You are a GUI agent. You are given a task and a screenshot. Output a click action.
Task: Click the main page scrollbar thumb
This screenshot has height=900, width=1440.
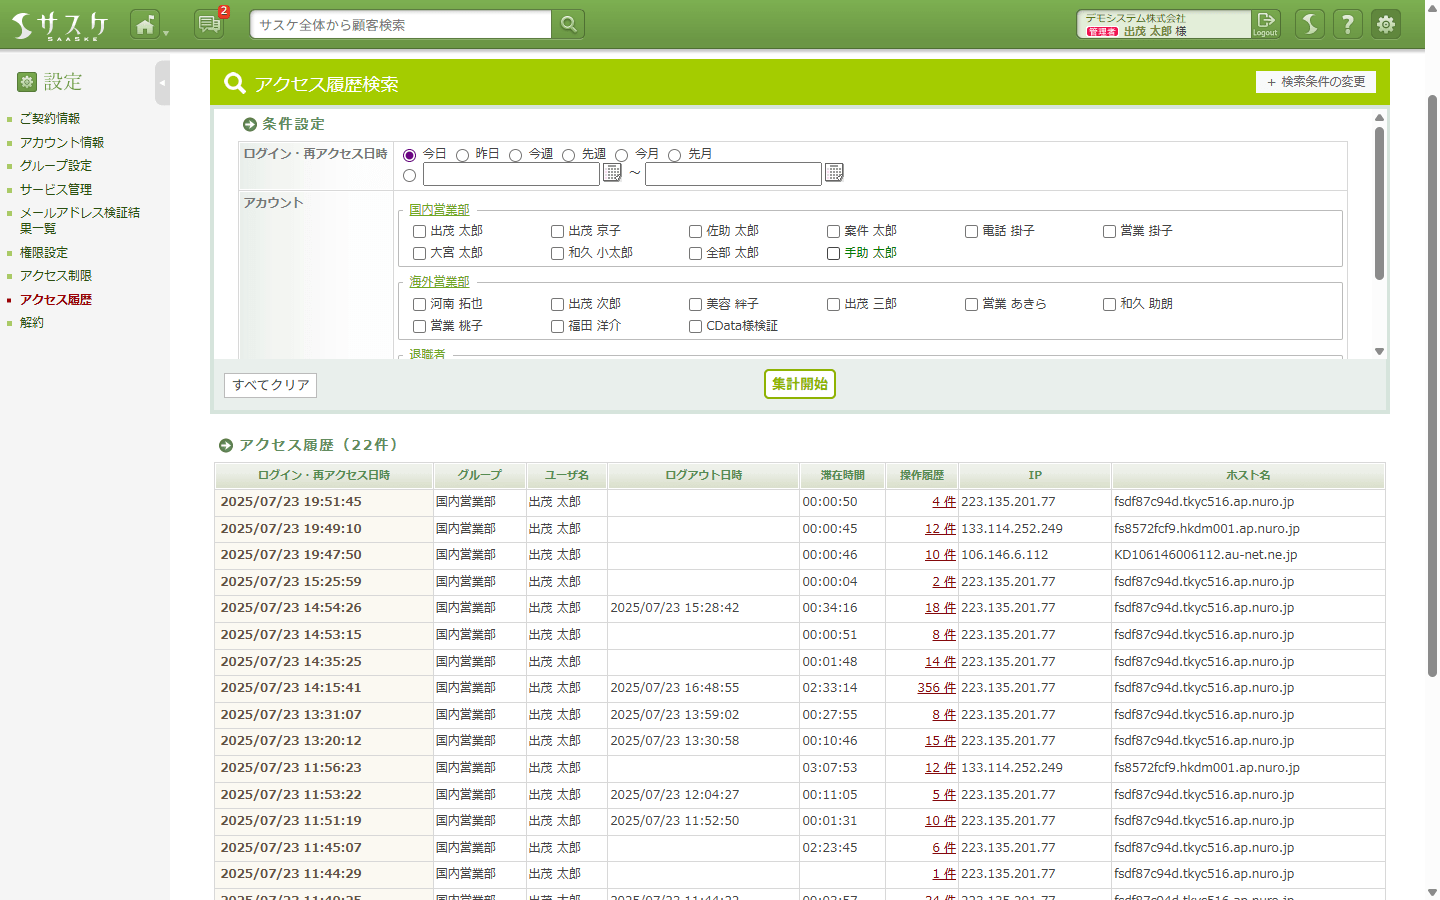tap(1432, 385)
